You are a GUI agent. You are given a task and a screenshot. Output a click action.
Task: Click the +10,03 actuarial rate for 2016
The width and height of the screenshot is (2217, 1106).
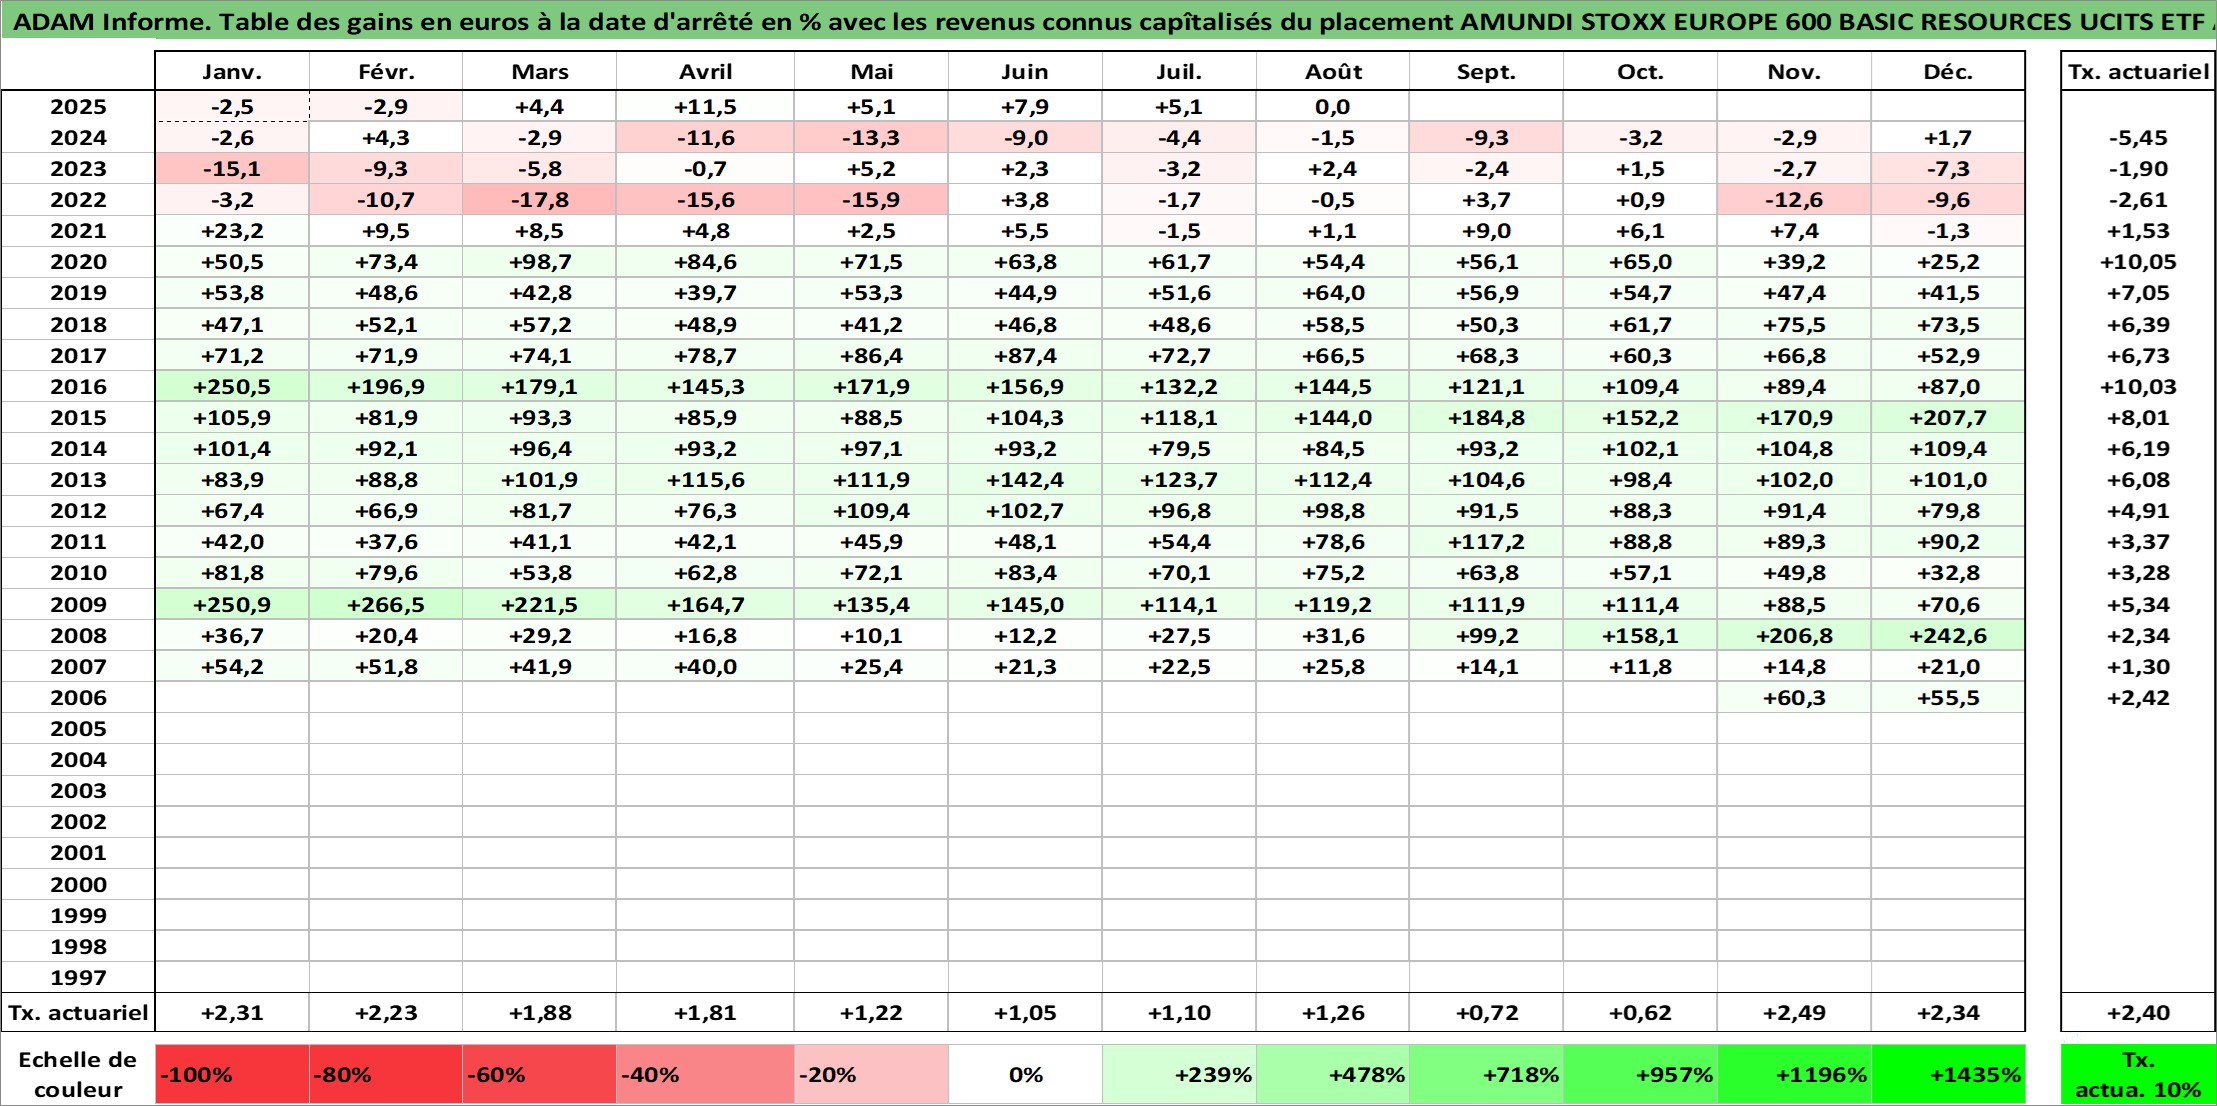tap(2139, 387)
